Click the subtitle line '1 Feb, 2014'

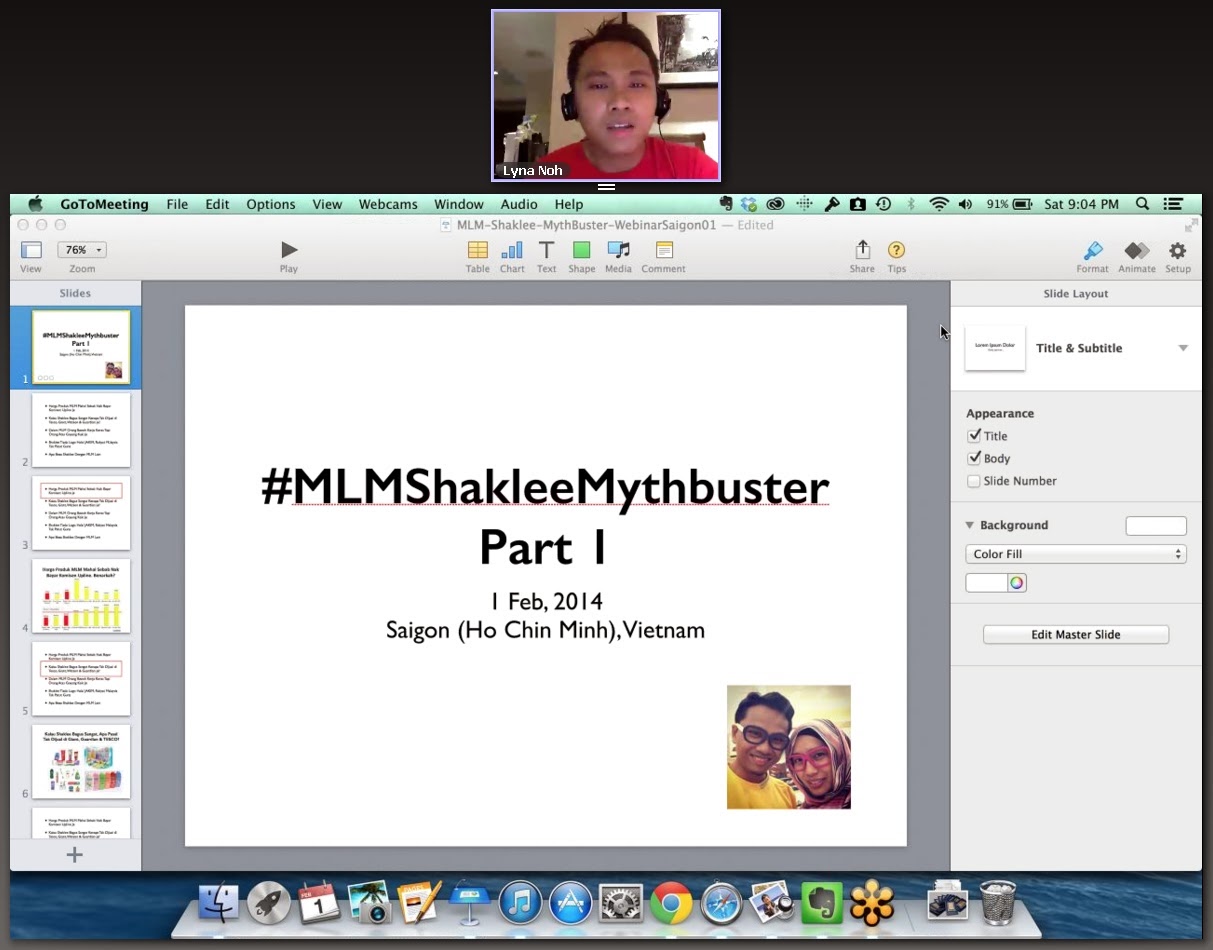tap(546, 601)
